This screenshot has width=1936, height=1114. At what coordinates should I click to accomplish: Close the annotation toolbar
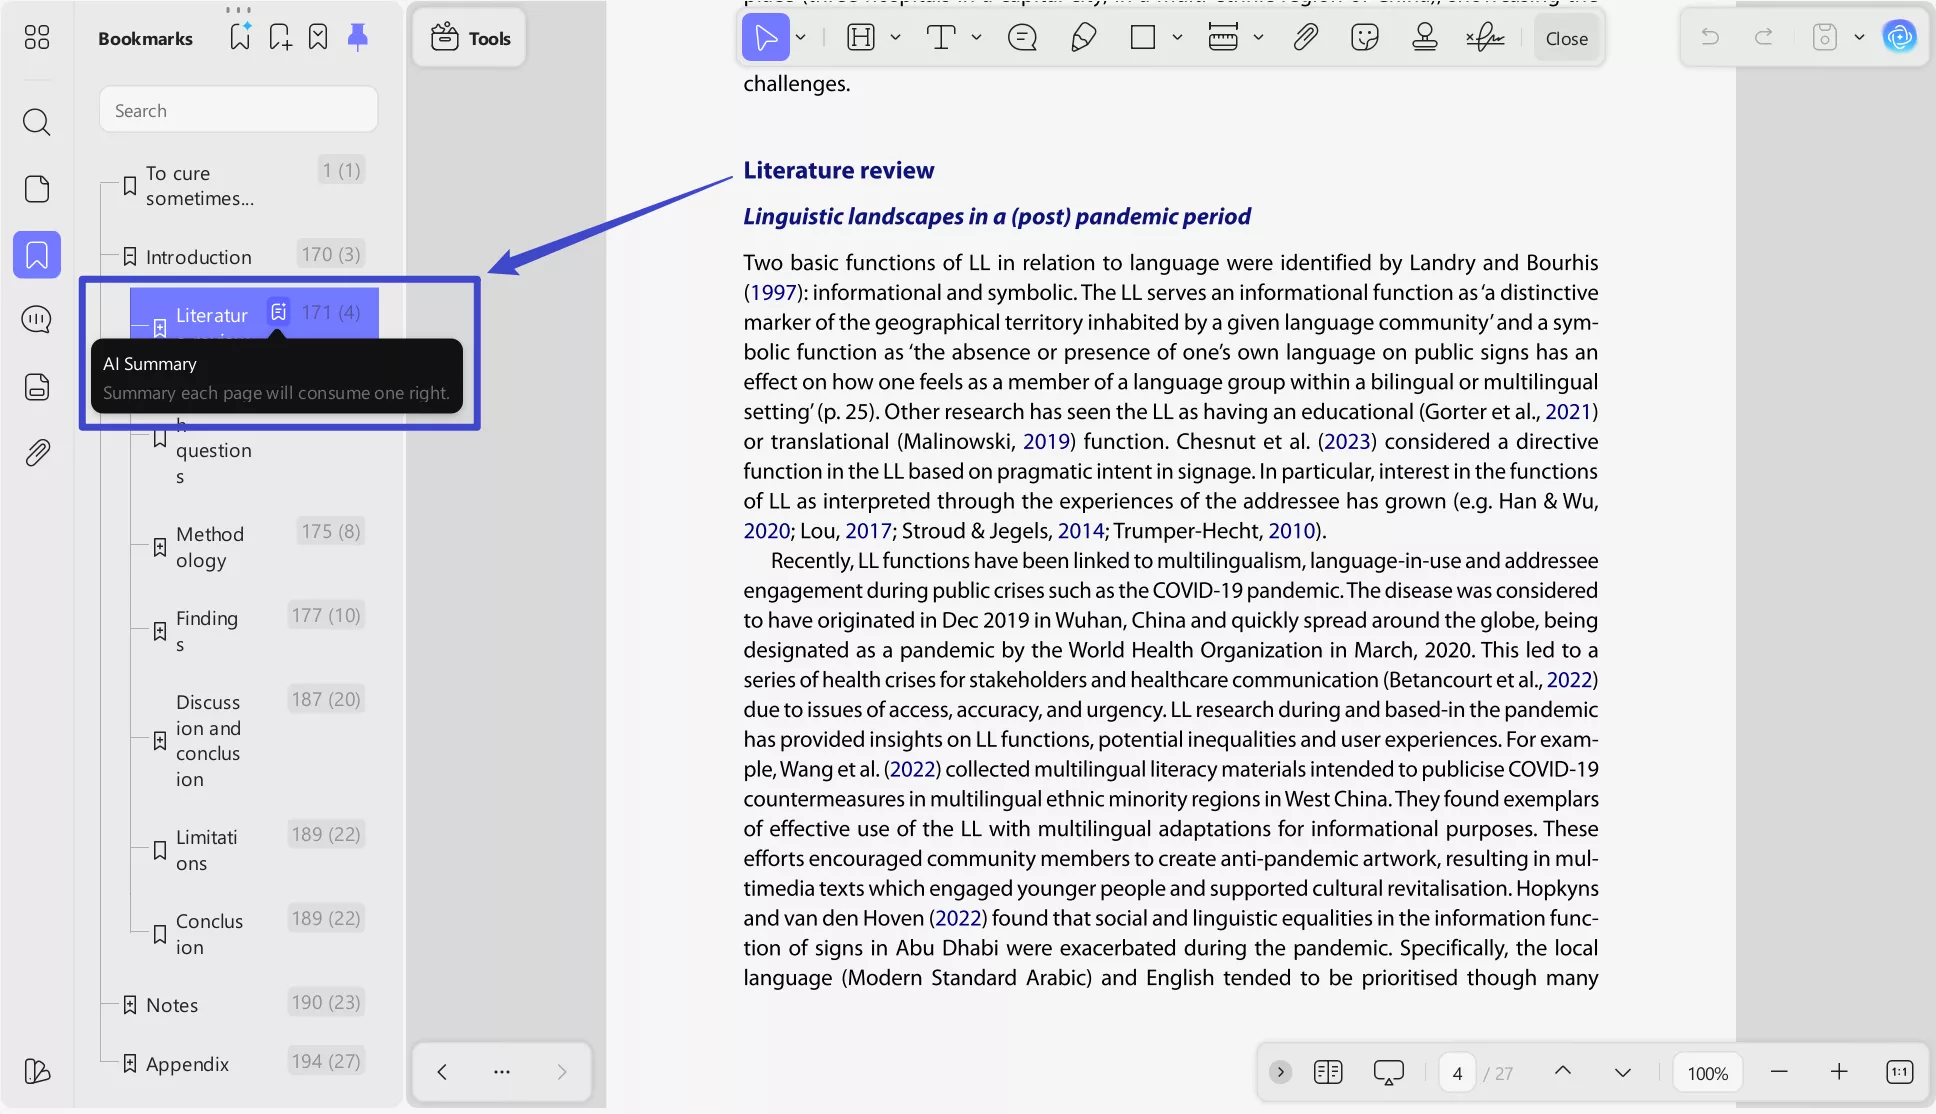[x=1566, y=38]
